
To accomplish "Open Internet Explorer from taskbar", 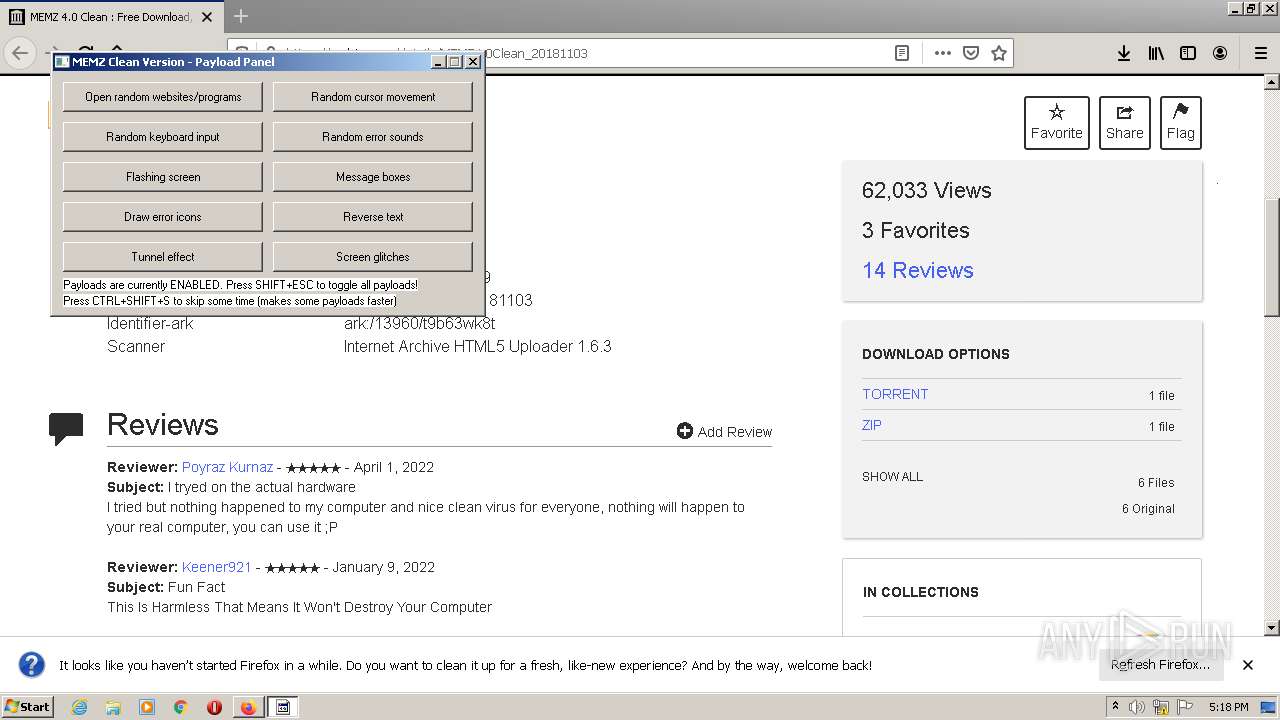I will [x=79, y=707].
